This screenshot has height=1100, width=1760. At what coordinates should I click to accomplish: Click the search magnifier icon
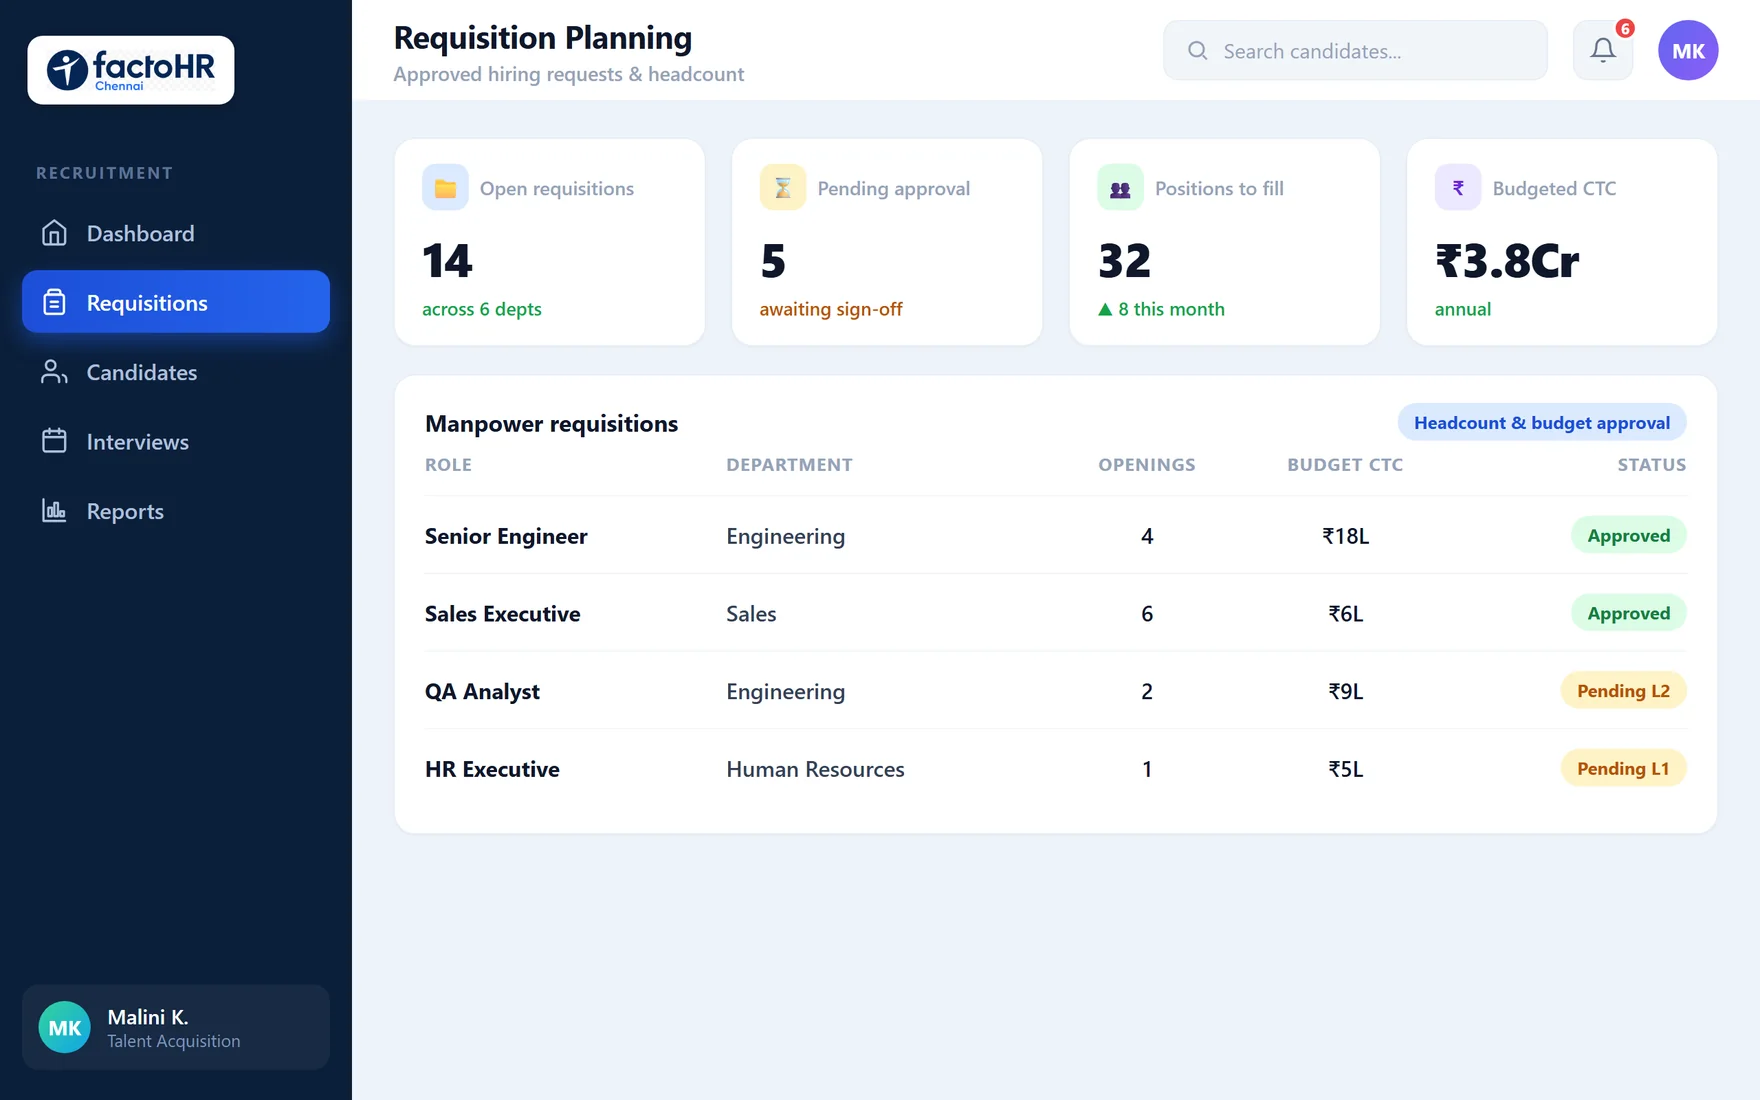tap(1197, 50)
